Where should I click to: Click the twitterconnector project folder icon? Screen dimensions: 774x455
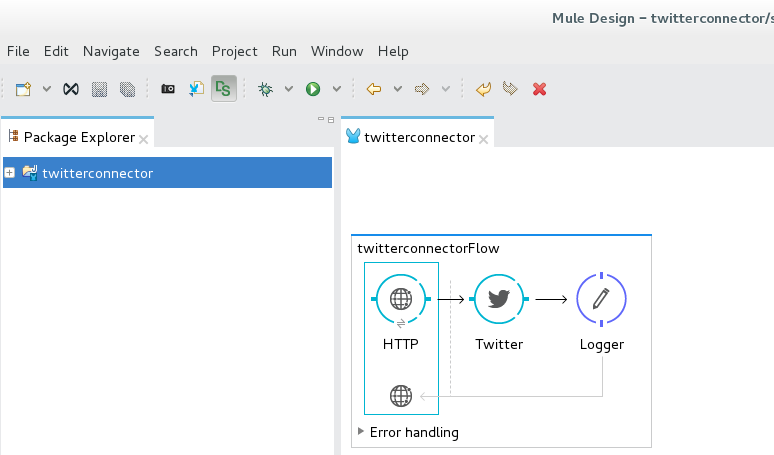point(30,173)
